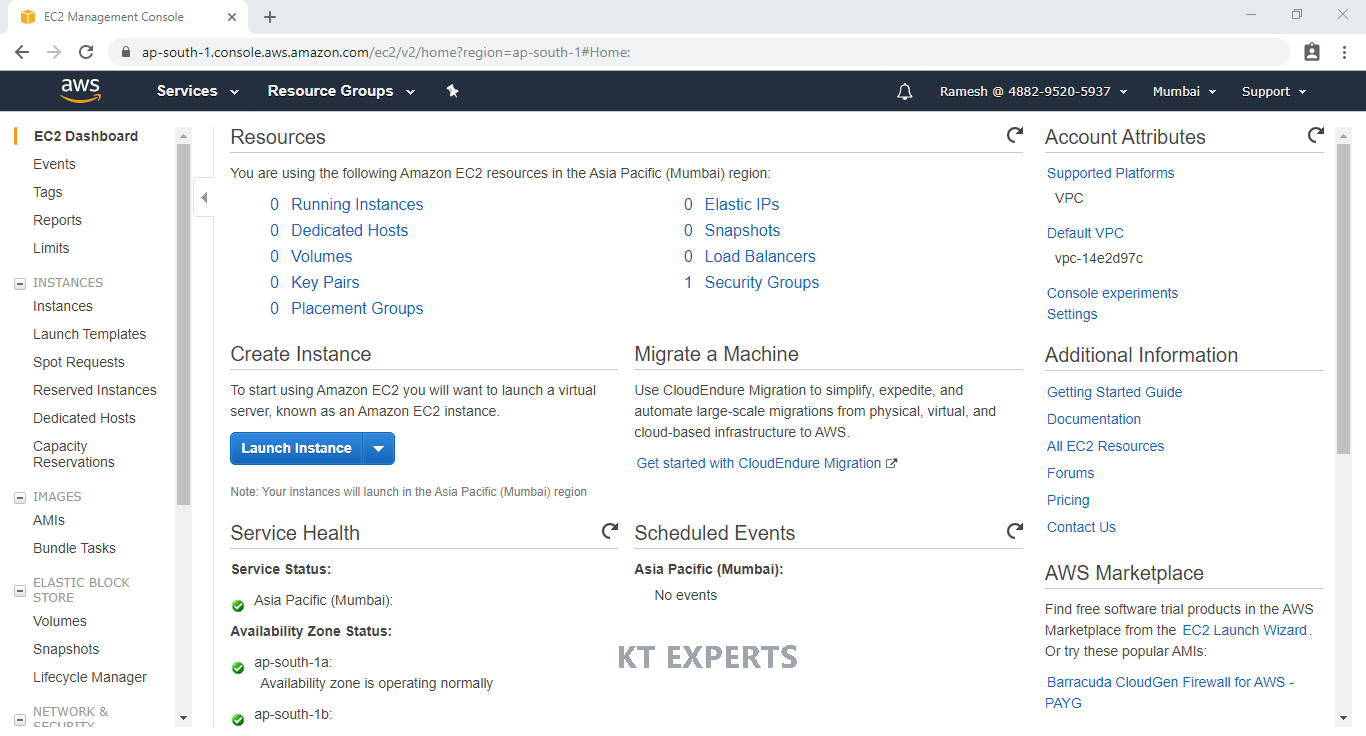Open the notifications bell icon
Screen dimensions: 1366x736
coord(905,92)
